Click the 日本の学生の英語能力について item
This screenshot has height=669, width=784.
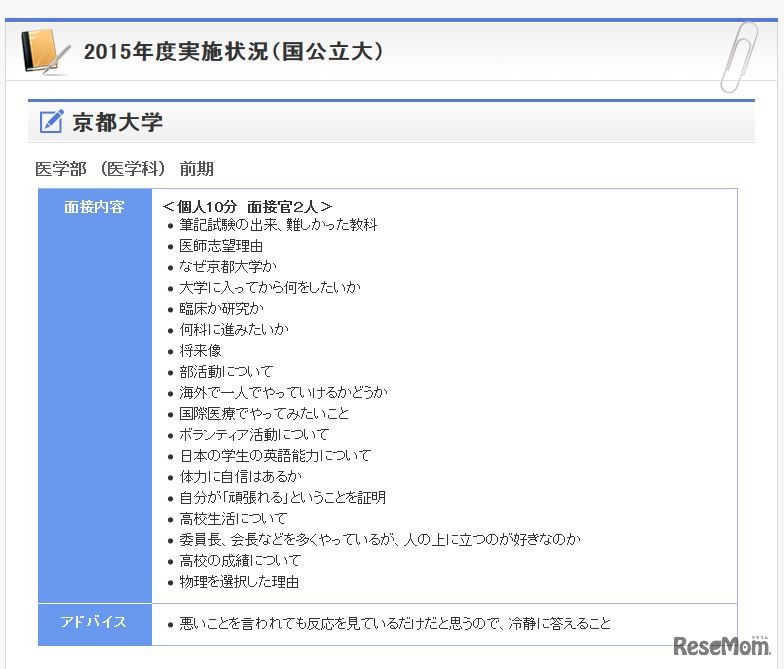coord(275,456)
